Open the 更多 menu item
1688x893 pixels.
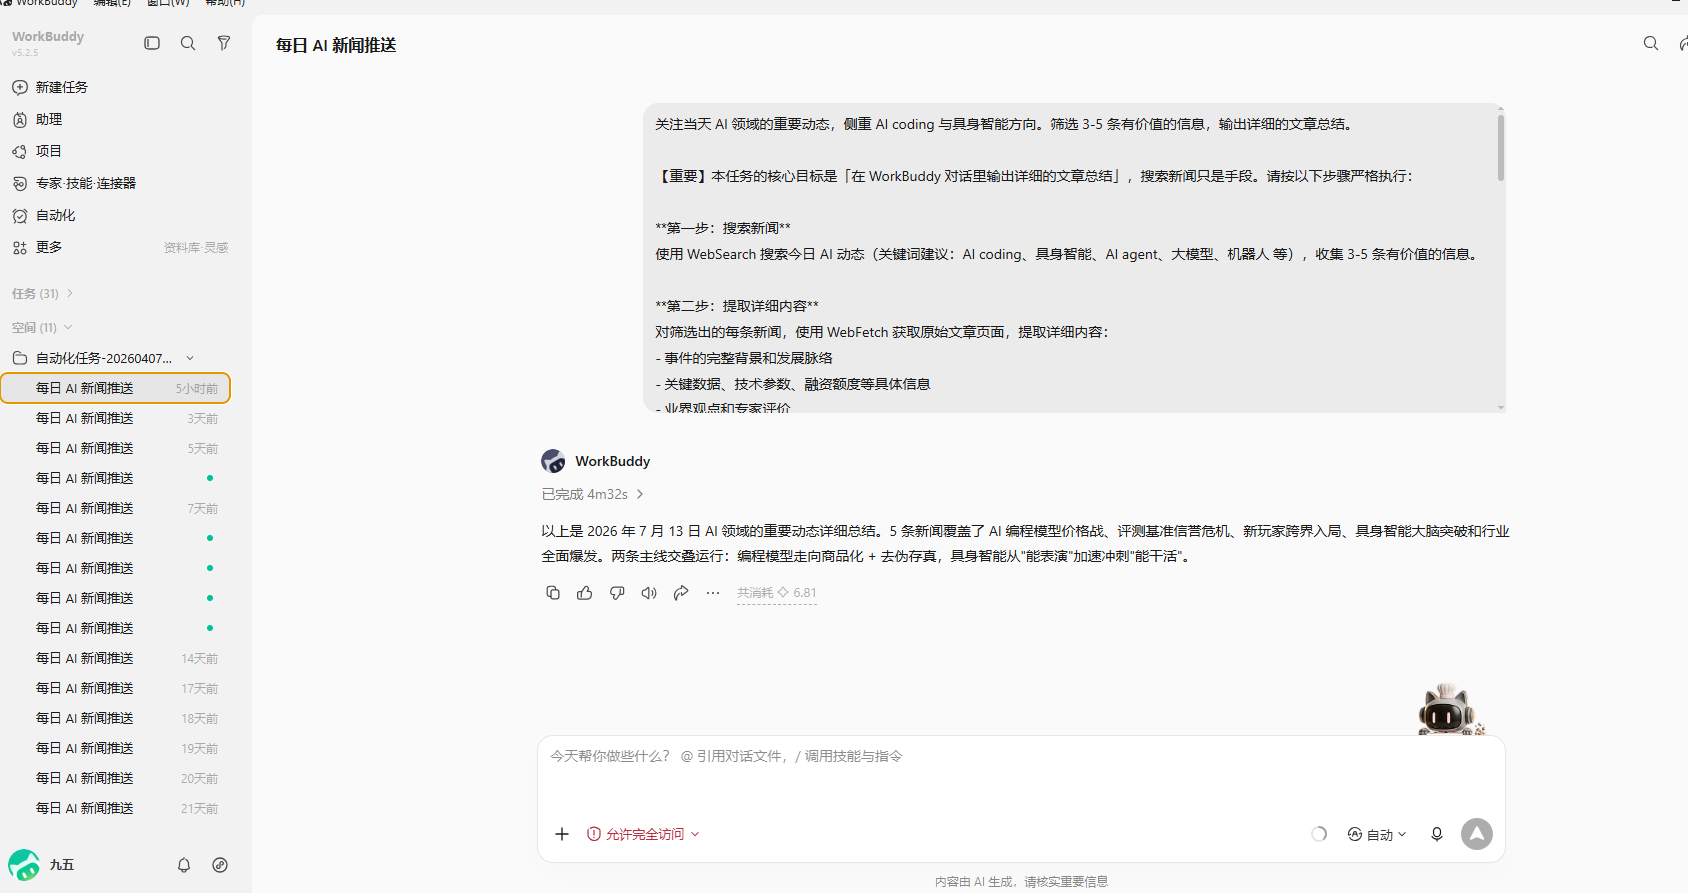49,247
